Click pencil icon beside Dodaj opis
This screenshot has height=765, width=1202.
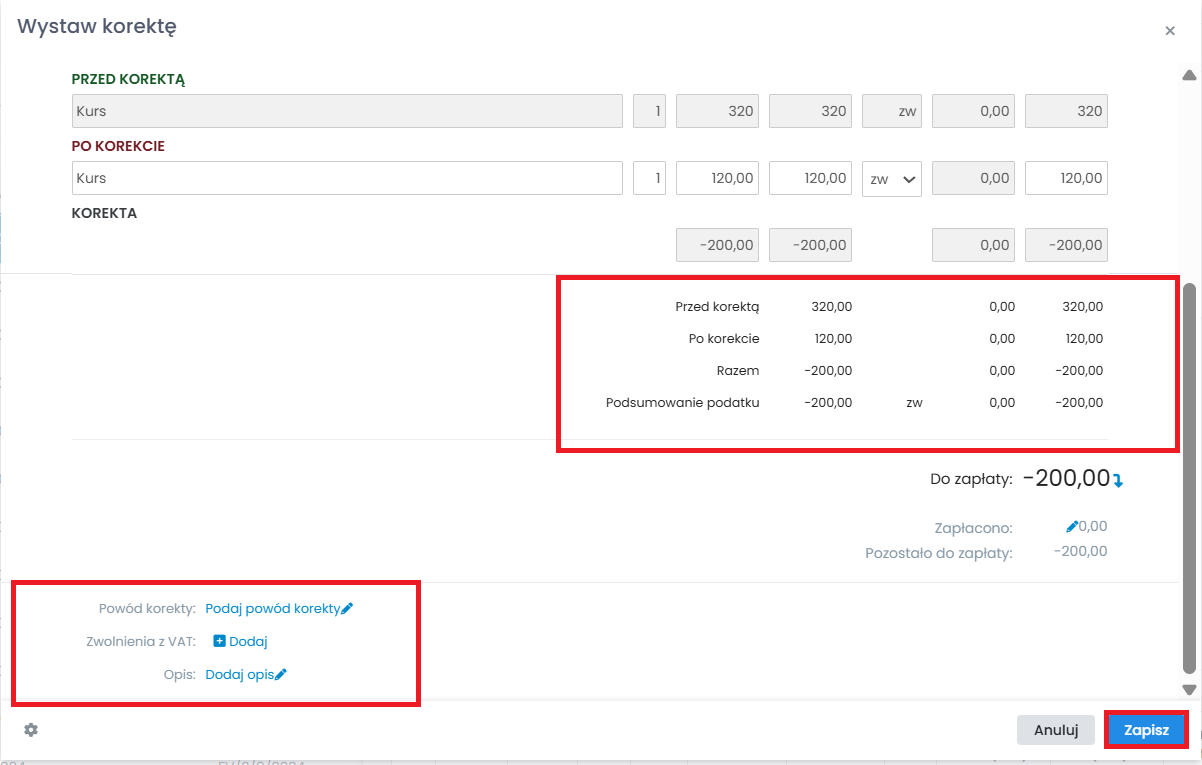coord(281,675)
